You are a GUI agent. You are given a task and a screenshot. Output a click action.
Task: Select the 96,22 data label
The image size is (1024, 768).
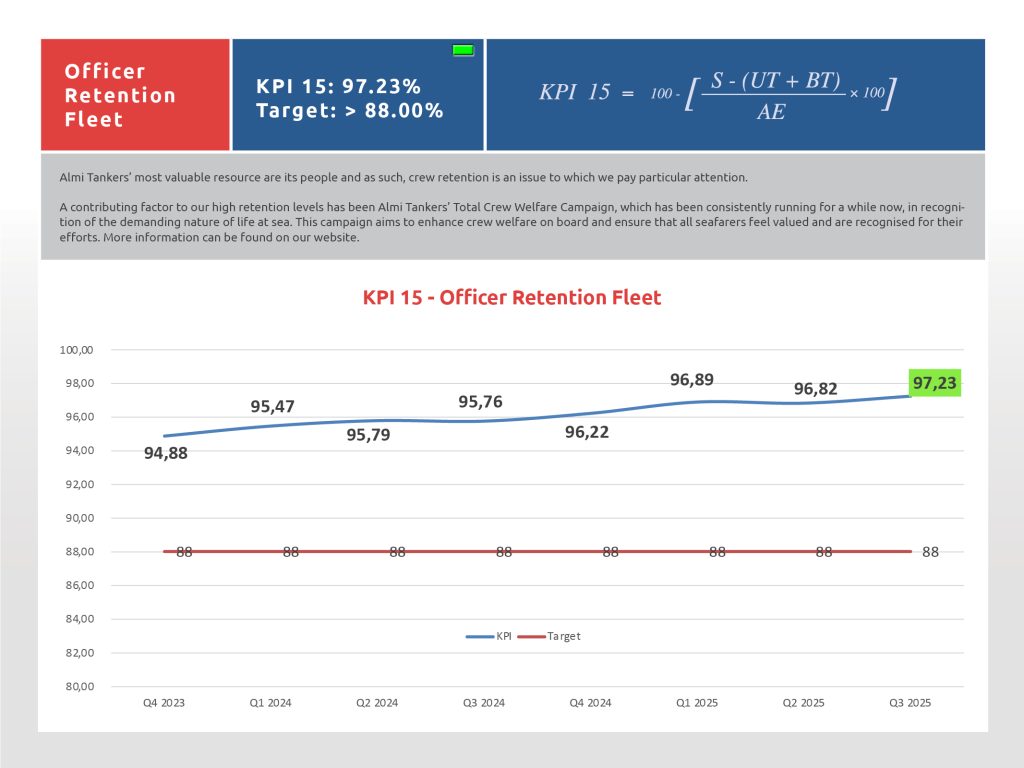[x=586, y=433]
